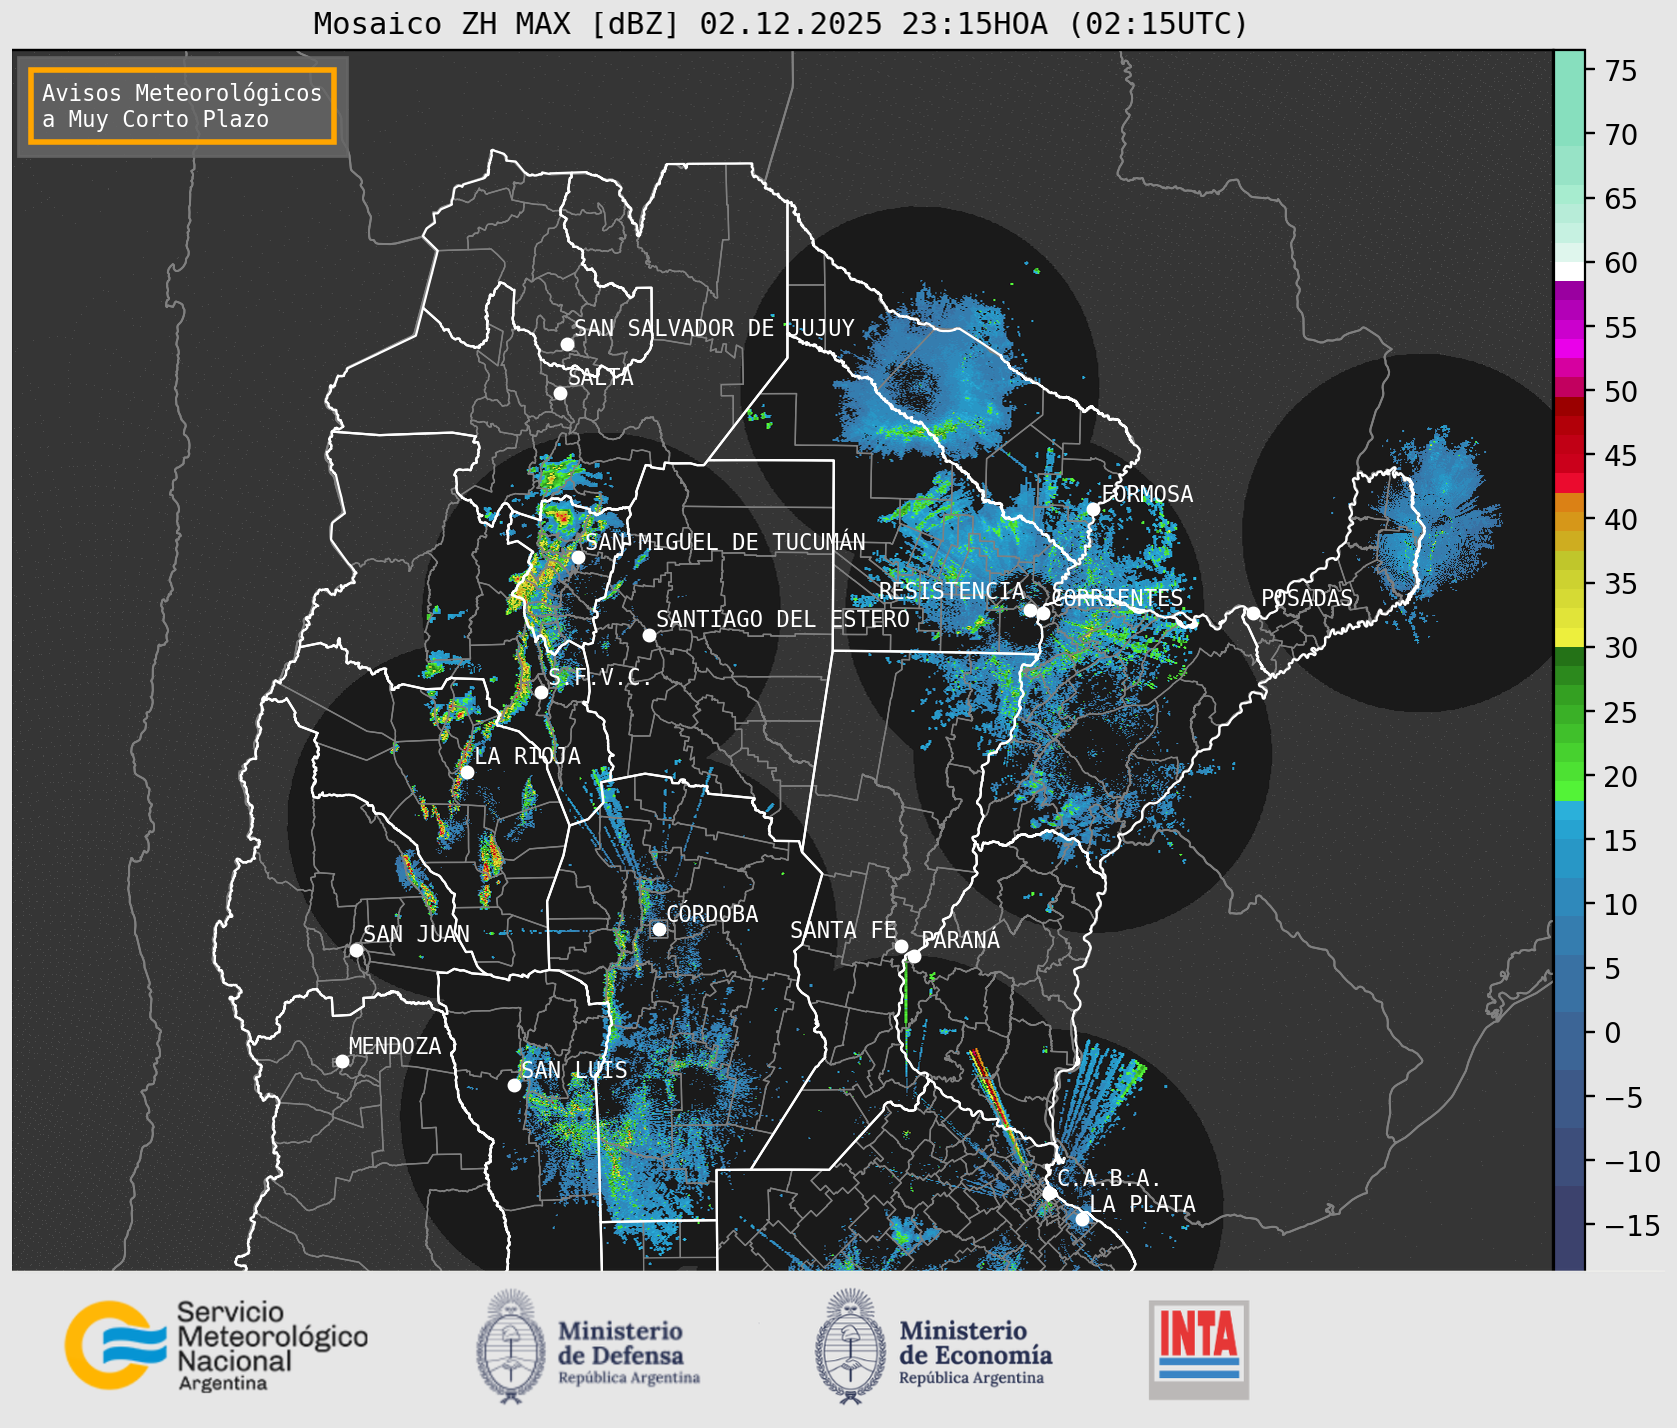This screenshot has height=1428, width=1677.
Task: Click the 75 colorbar tick label
Action: (1621, 71)
